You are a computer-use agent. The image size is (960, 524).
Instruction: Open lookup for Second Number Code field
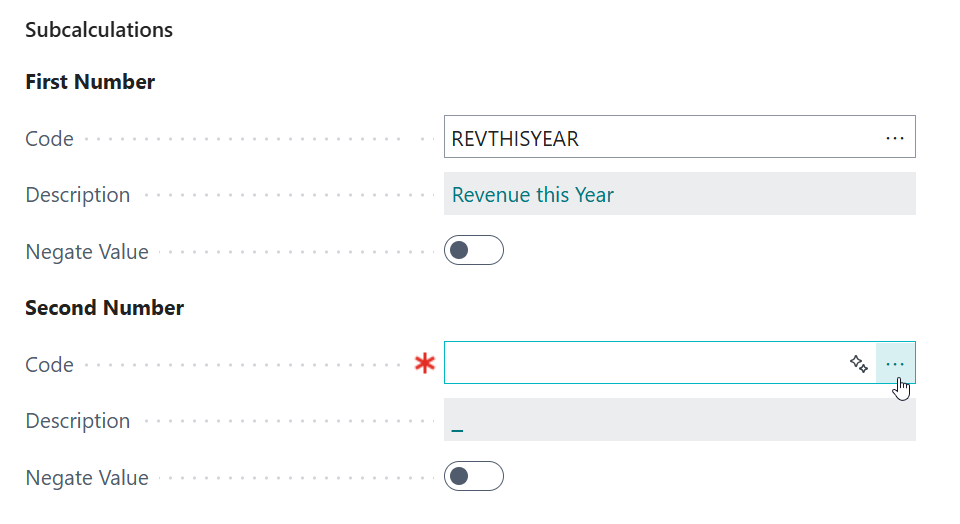coord(895,364)
